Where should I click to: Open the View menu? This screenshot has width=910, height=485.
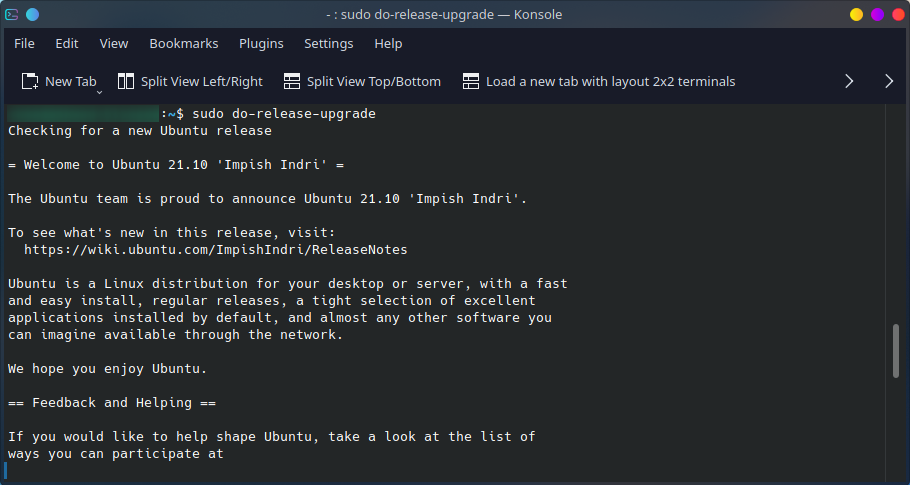point(114,44)
